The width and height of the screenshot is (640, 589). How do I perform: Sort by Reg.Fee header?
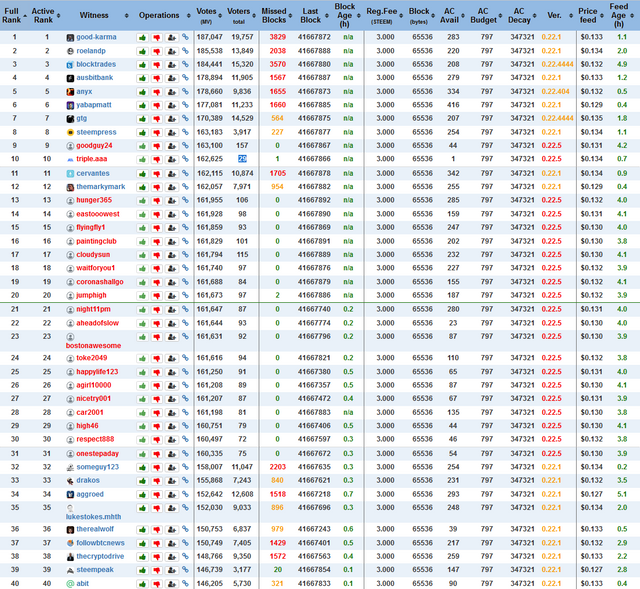tap(384, 16)
